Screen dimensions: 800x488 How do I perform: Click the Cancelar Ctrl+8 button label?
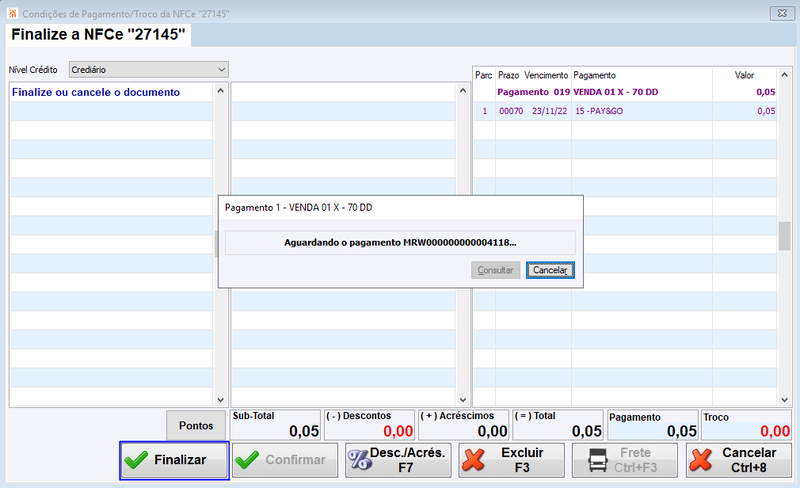tap(748, 460)
